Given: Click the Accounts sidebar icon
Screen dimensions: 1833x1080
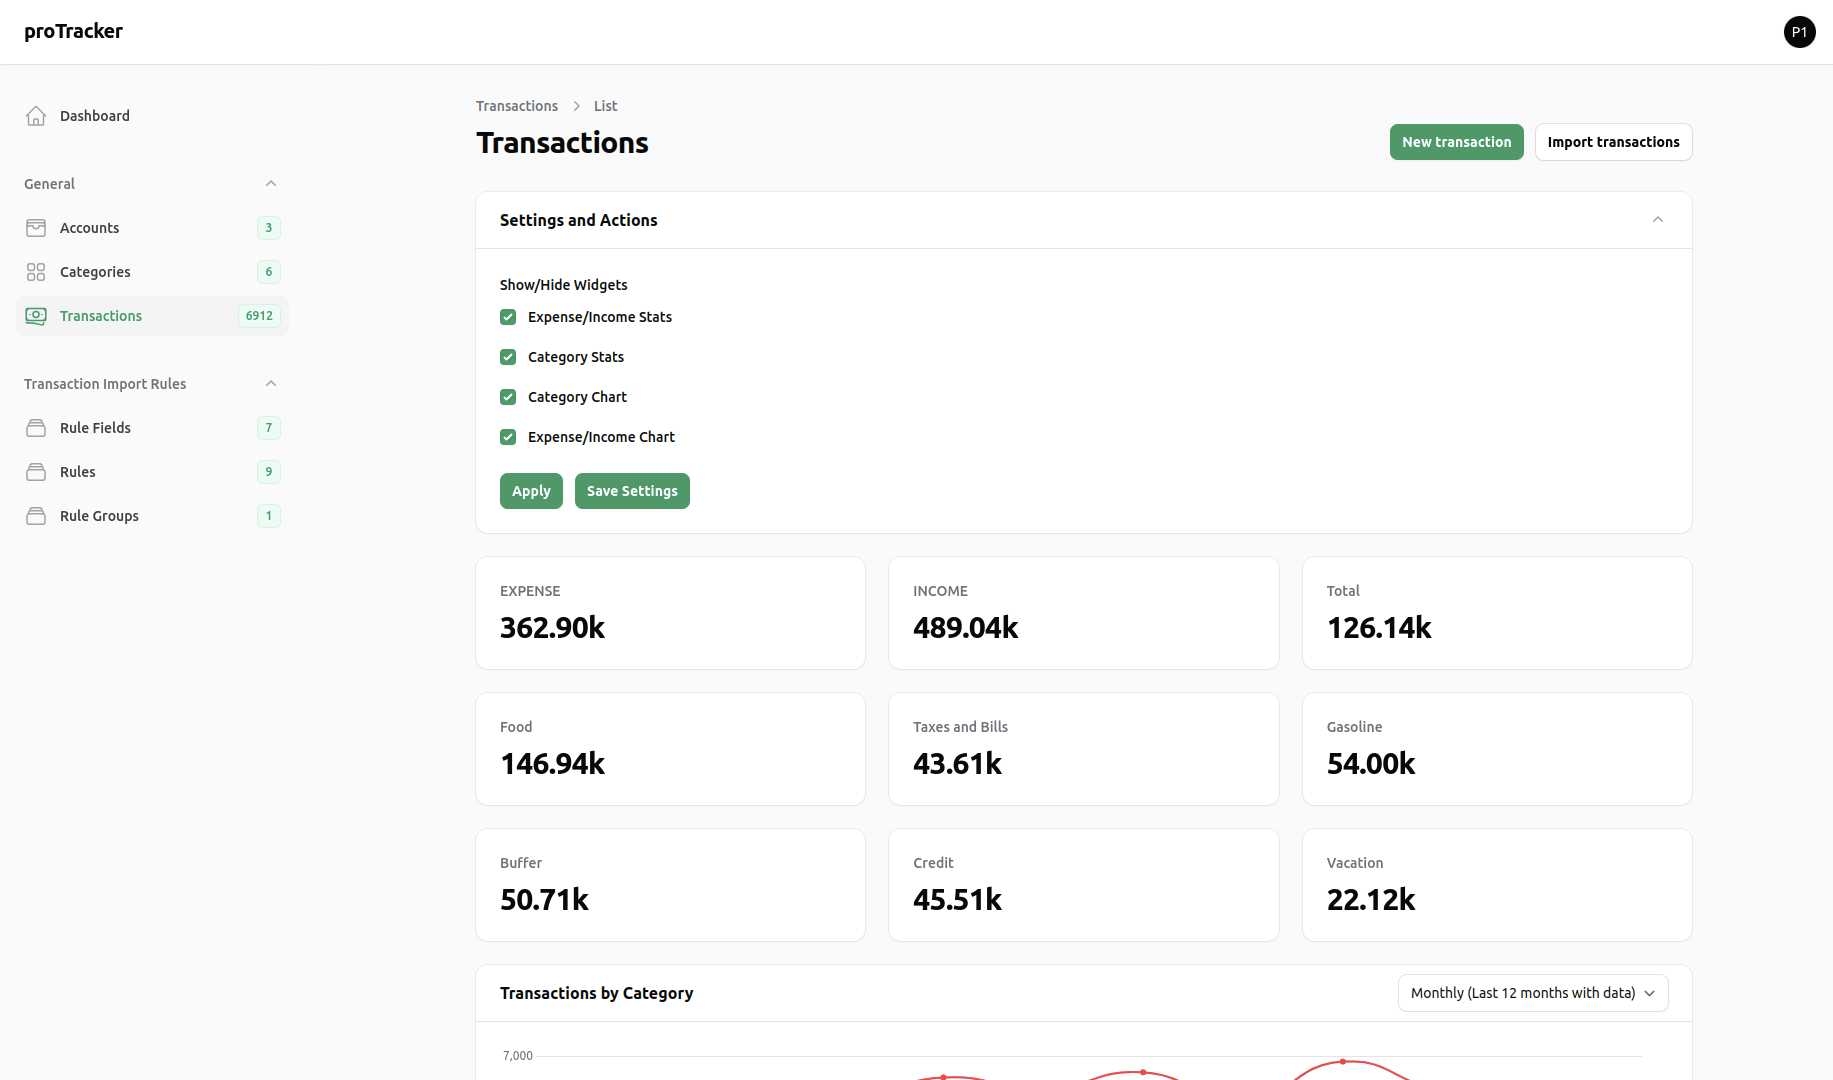Looking at the screenshot, I should (x=36, y=228).
